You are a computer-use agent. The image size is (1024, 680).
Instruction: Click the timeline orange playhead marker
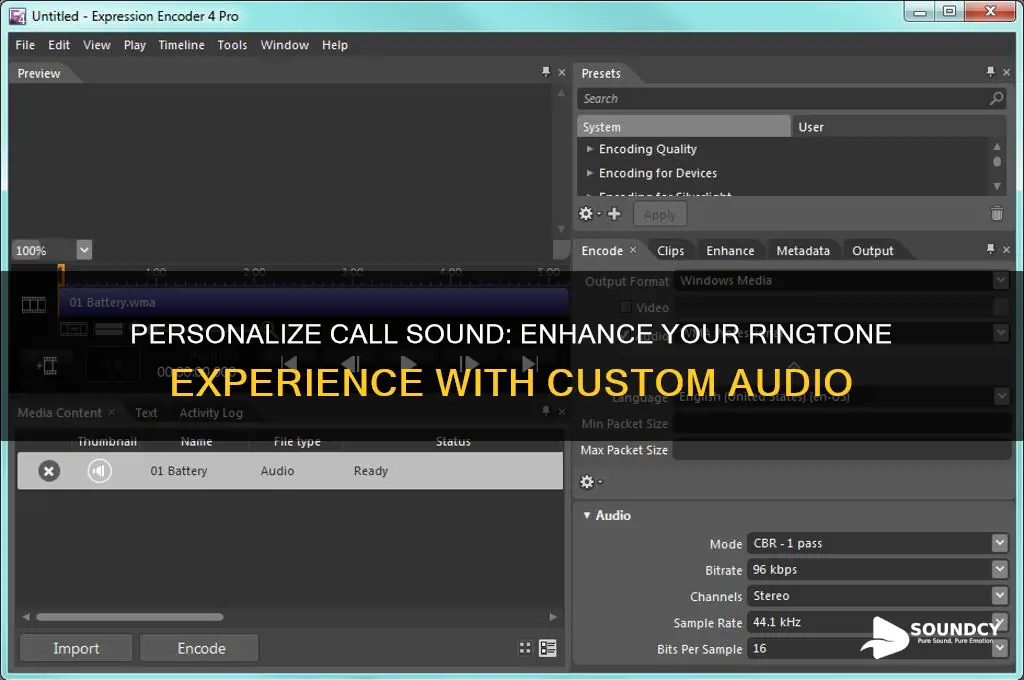coord(61,274)
